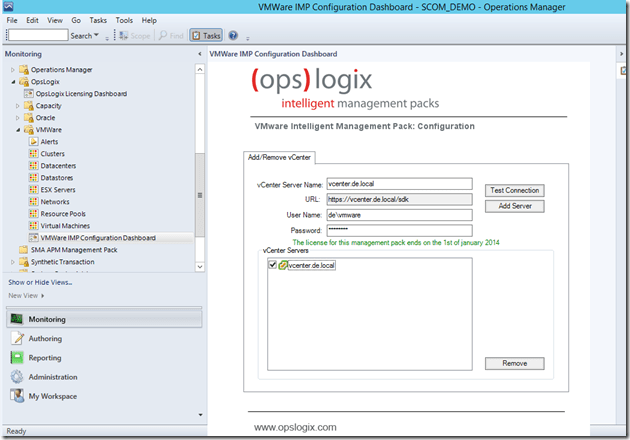Open the Administration gear icon
This screenshot has width=630, height=440.
[x=16, y=377]
